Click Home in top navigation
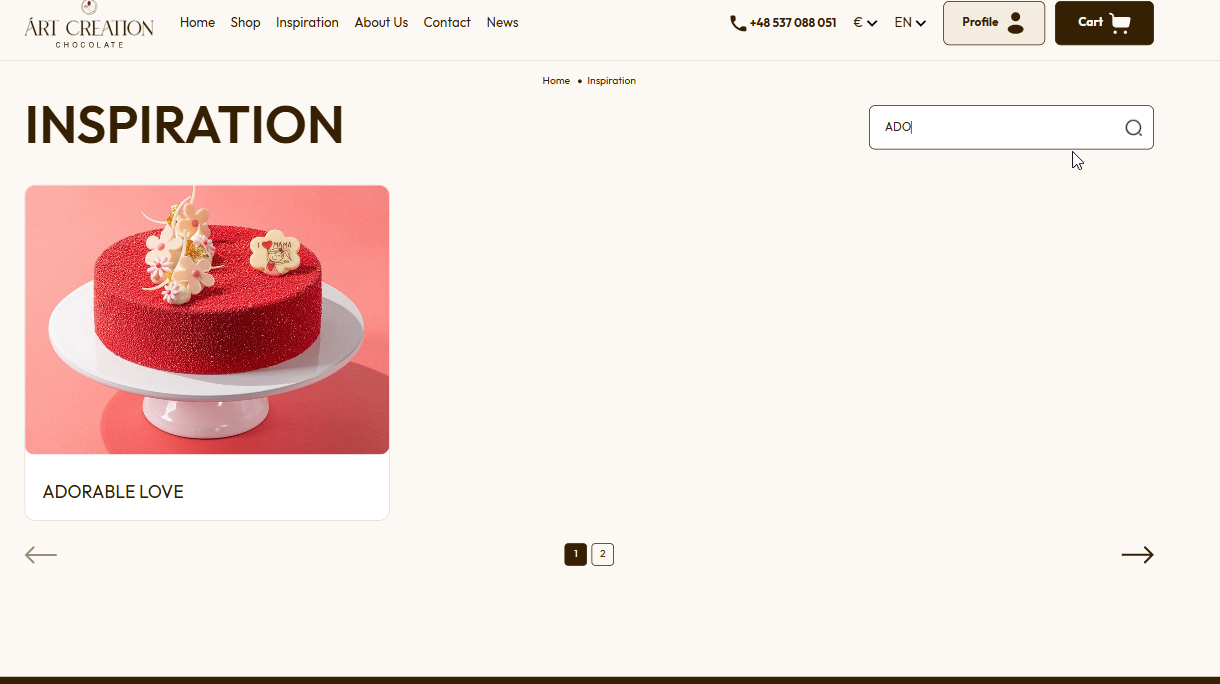Viewport: 1220px width, 684px height. [197, 23]
